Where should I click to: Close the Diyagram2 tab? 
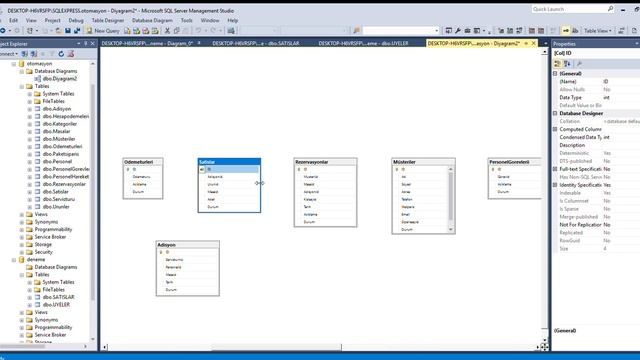pyautogui.click(x=533, y=43)
